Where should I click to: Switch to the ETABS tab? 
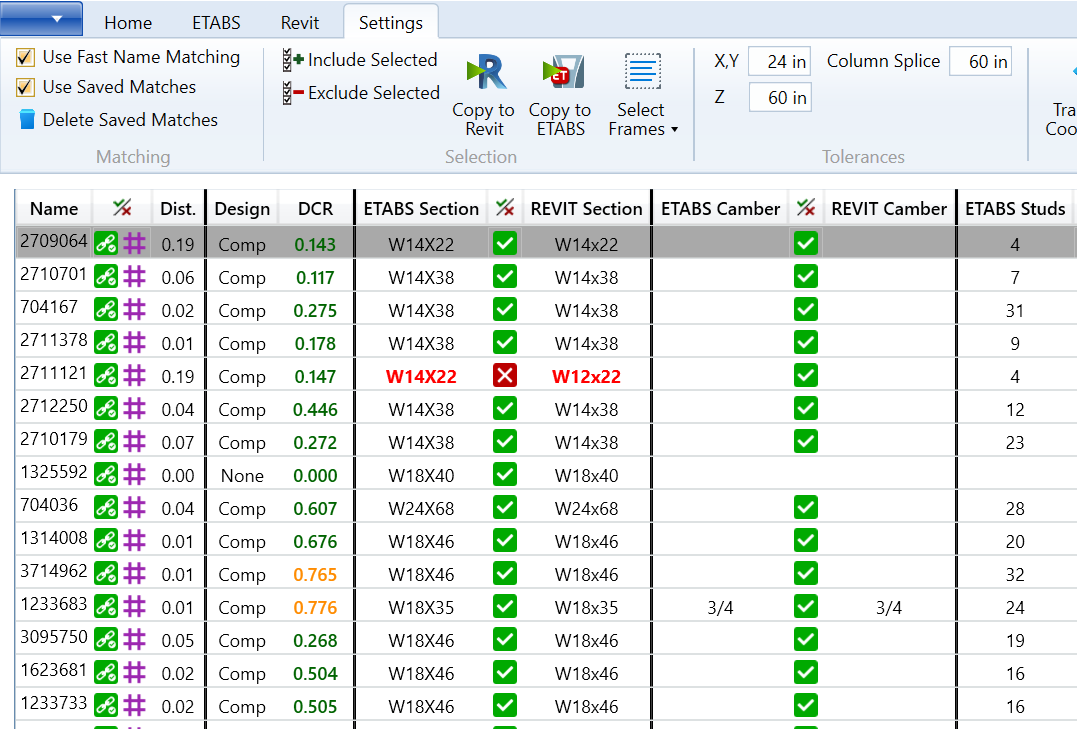coord(216,23)
